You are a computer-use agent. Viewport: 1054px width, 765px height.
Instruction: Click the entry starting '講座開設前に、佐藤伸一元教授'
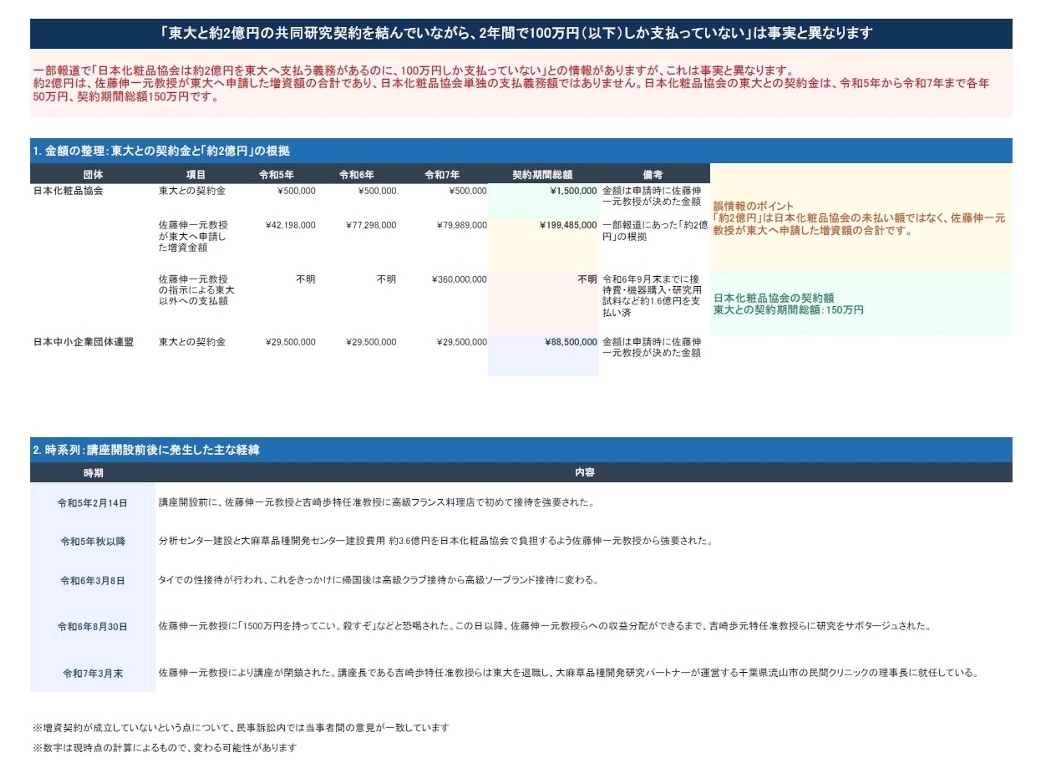tap(376, 502)
